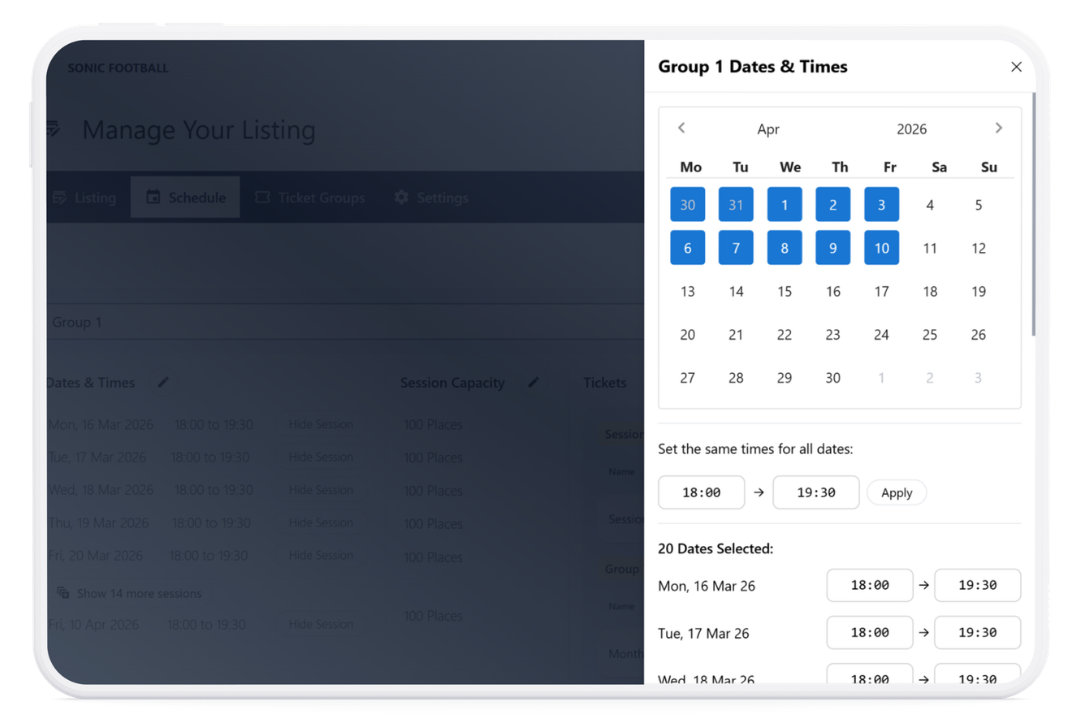The height and width of the screenshot is (720, 1080).
Task: Edit start time for Mon, 16 Mar 26
Action: pos(870,585)
